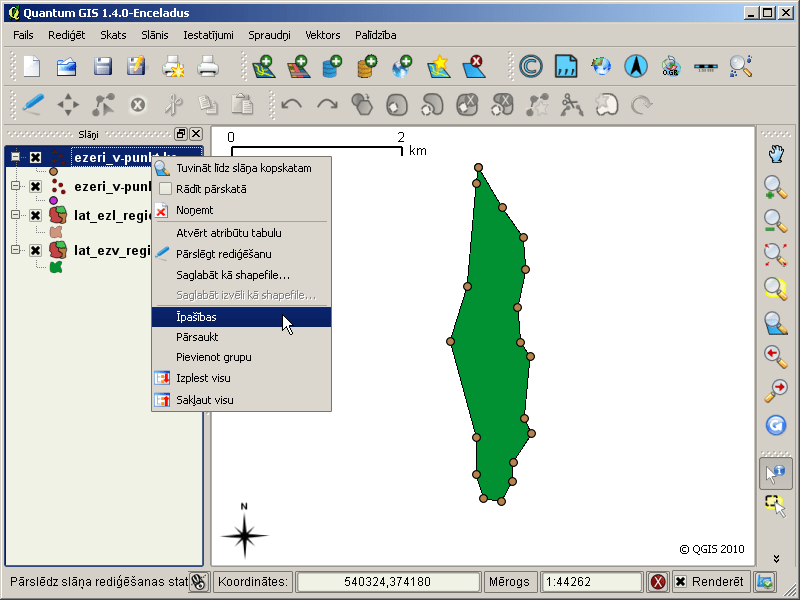Toggle visibility of lat_ezl_region layer
Image resolution: width=800 pixels, height=600 pixels.
tap(35, 215)
